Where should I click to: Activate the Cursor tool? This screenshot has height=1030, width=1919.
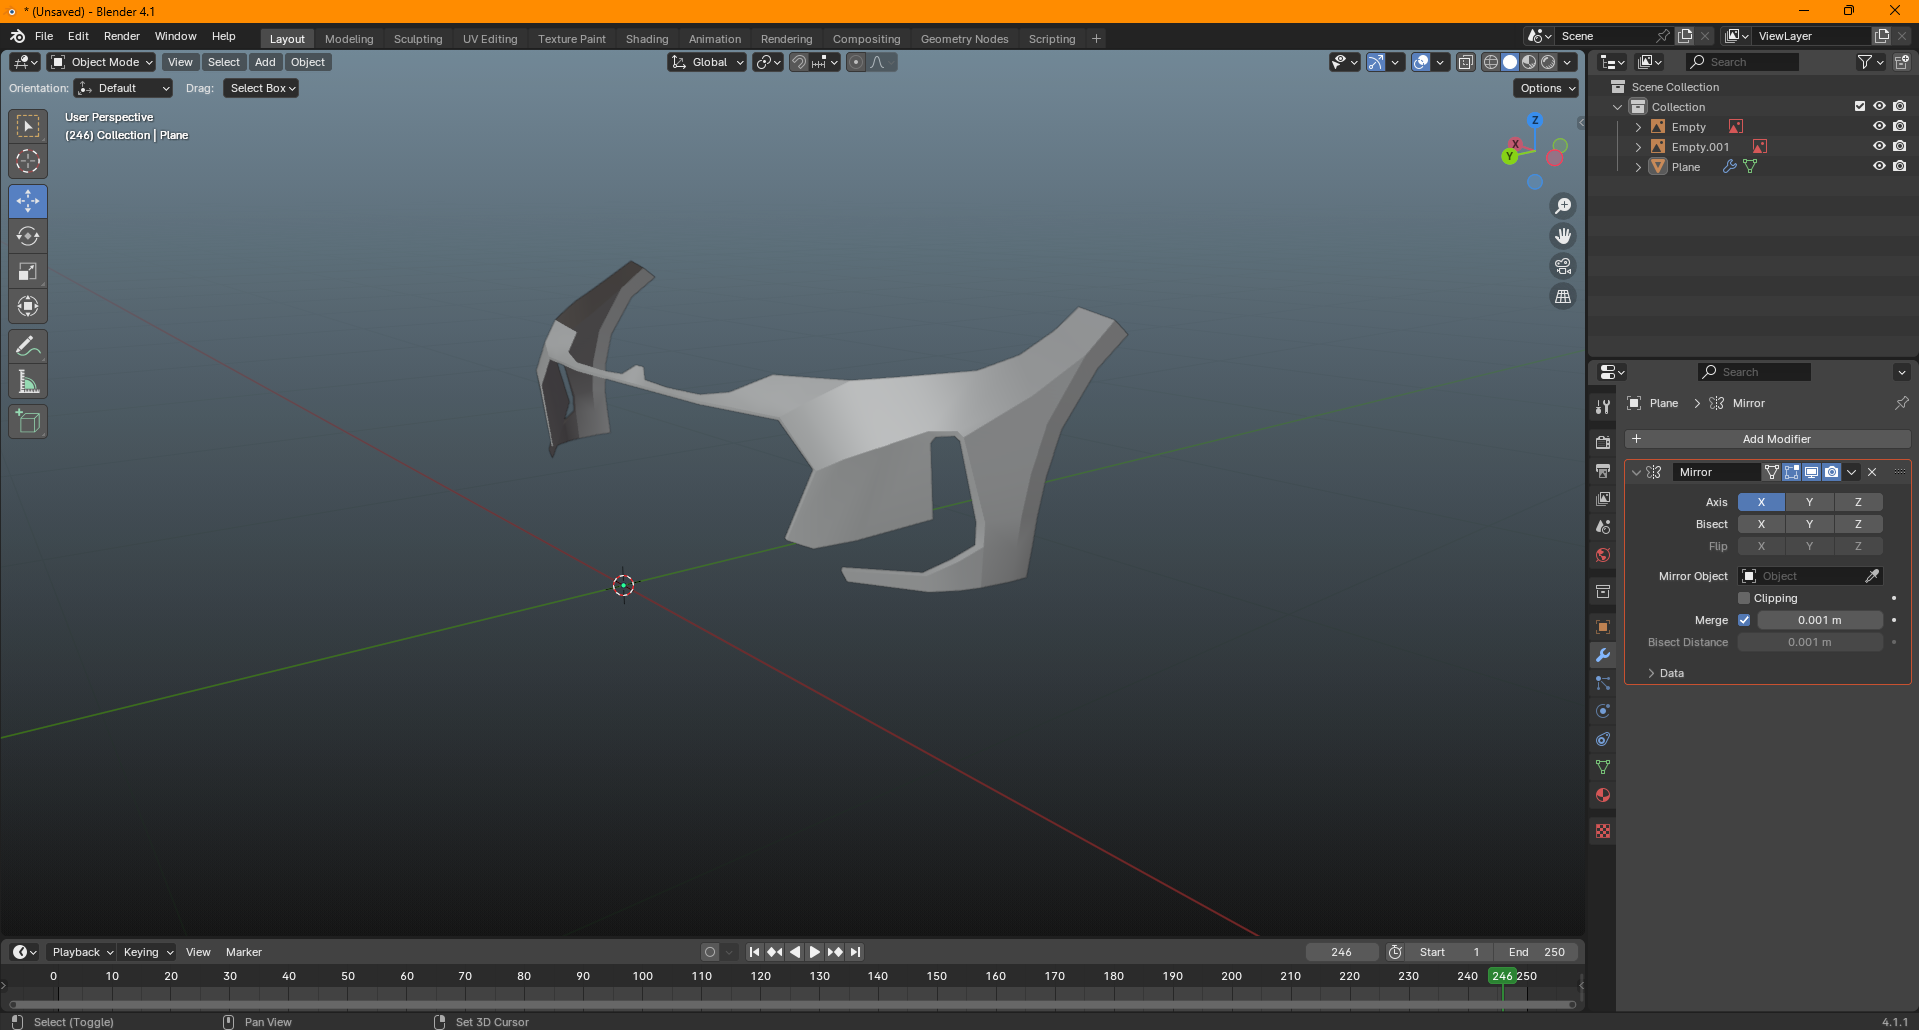tap(28, 161)
